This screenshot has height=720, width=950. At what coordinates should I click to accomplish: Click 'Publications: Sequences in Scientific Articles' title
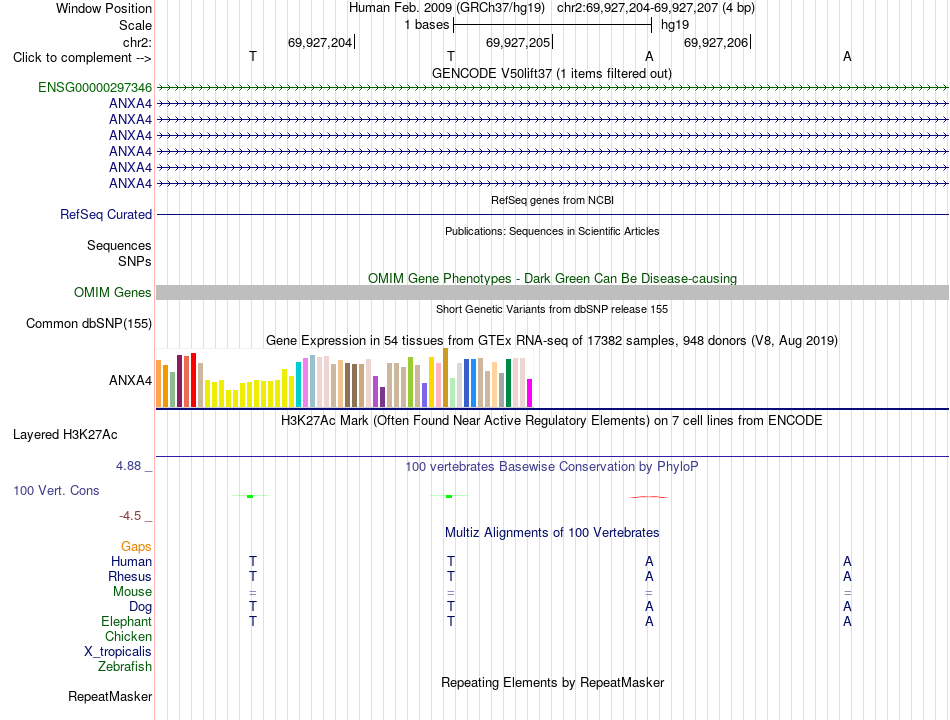[552, 231]
